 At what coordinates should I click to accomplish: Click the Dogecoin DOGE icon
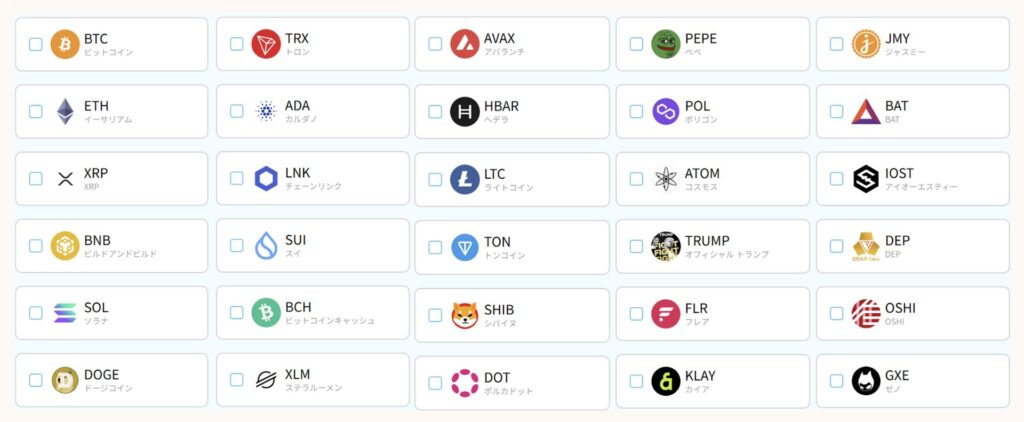(65, 380)
